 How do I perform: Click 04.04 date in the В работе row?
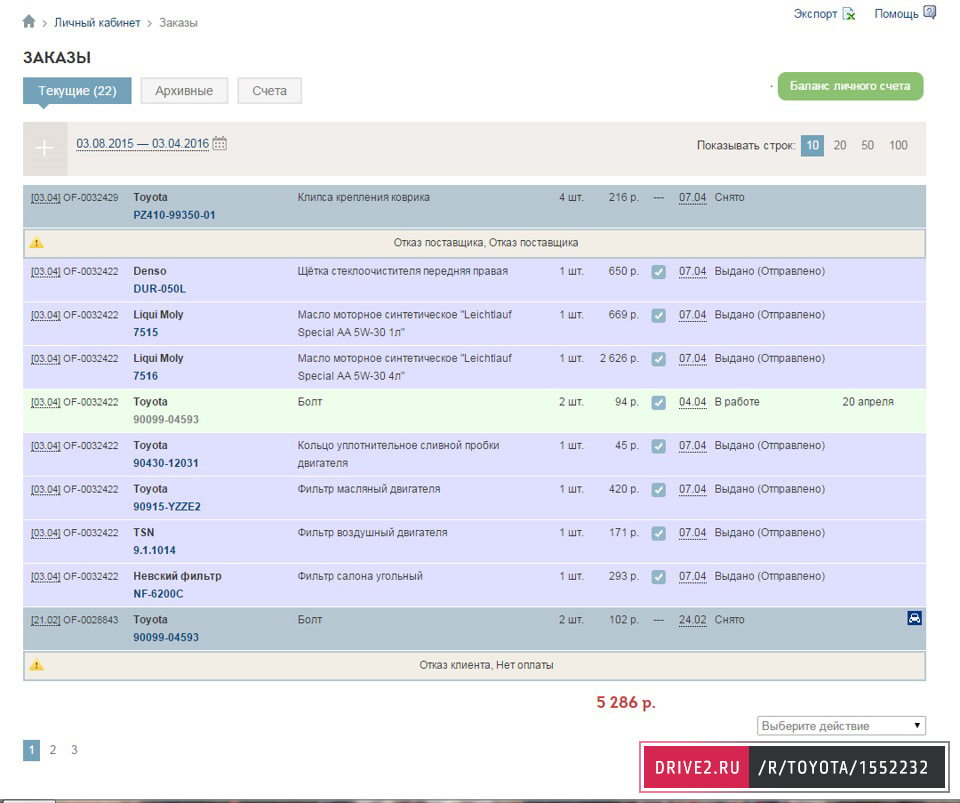(x=692, y=402)
